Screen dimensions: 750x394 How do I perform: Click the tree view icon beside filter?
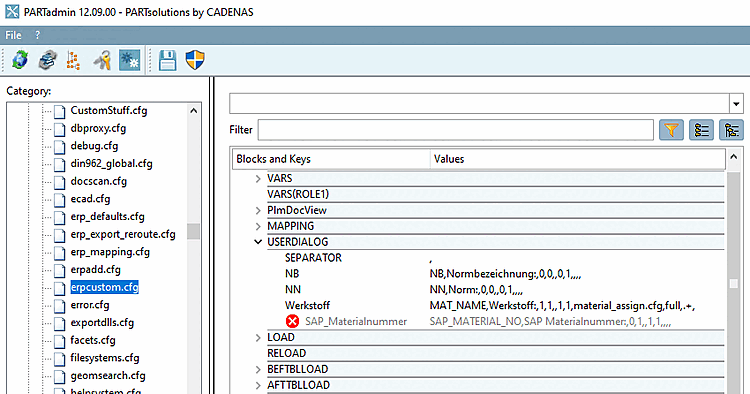click(731, 130)
